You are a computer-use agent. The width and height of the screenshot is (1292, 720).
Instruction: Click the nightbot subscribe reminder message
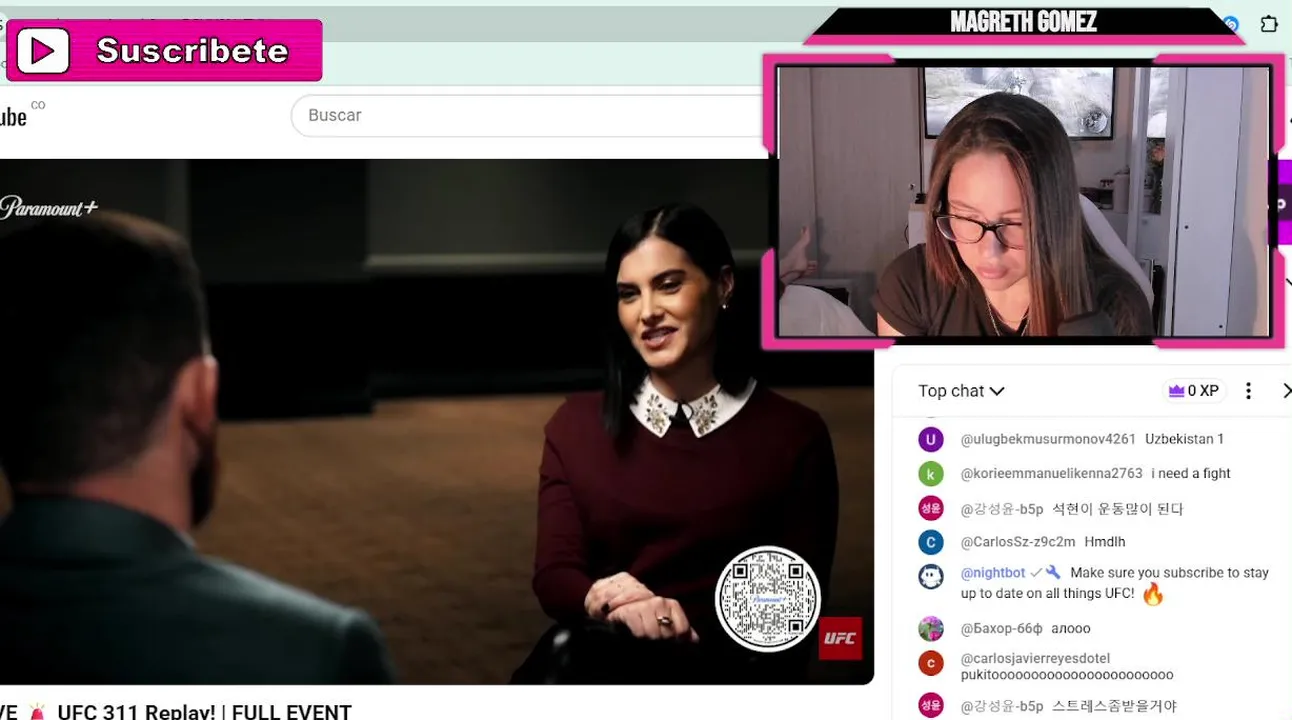[x=1114, y=584]
